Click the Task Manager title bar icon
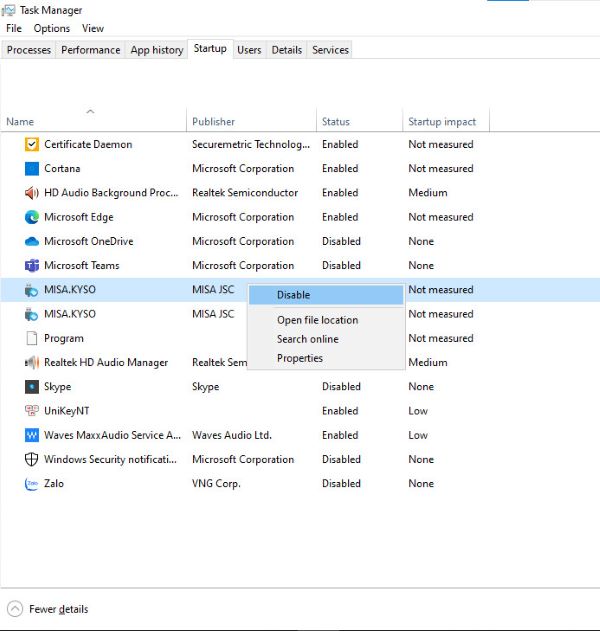This screenshot has height=631, width=600. 8,10
